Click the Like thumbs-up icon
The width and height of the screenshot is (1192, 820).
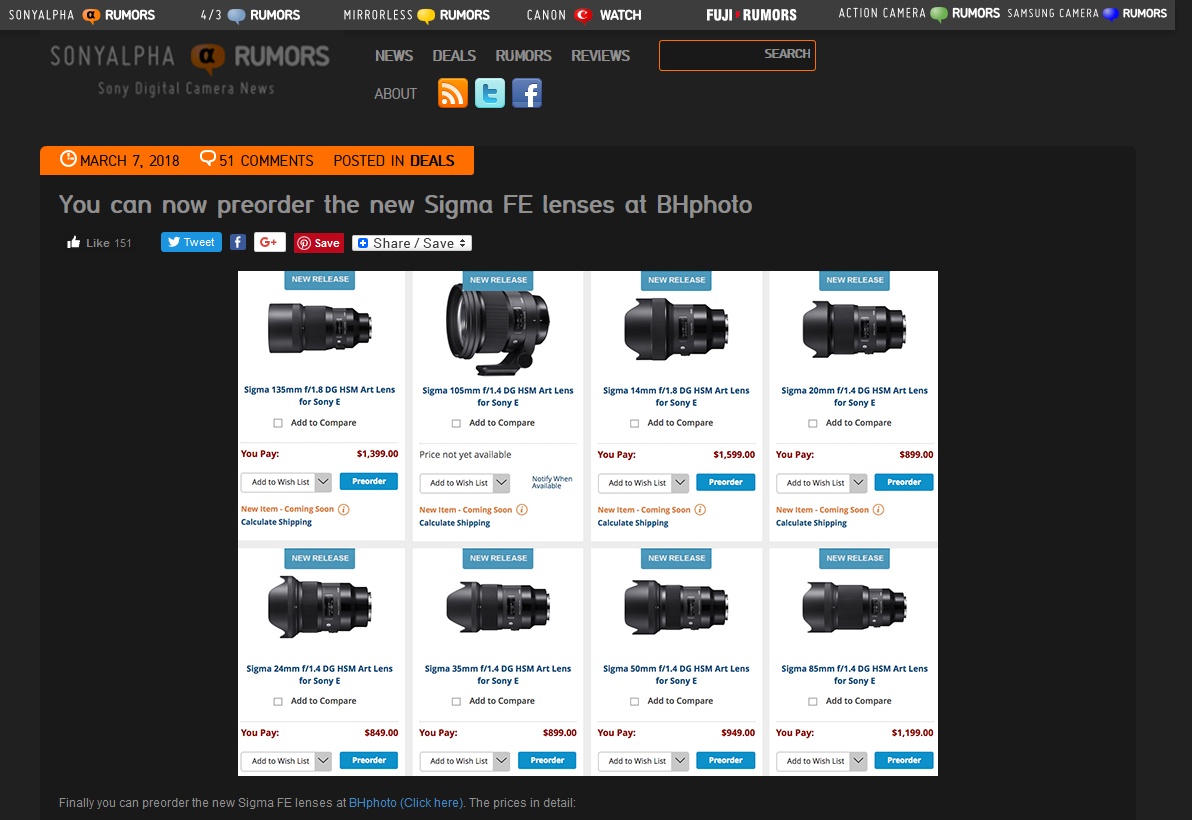[x=74, y=242]
